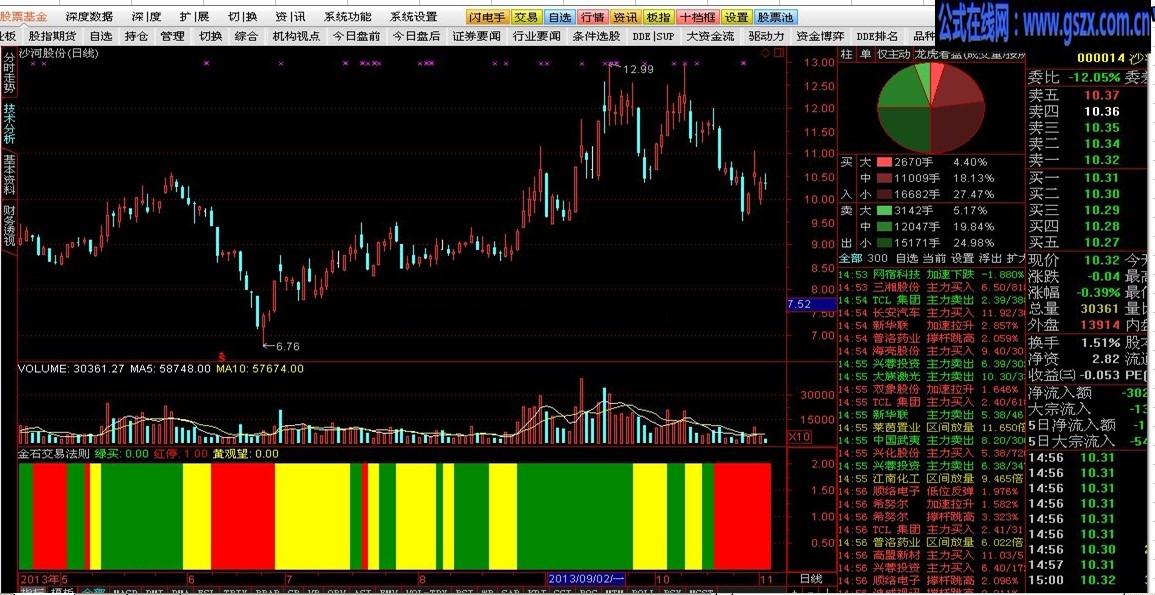This screenshot has width=1155, height=595.
Task: Click the diamond icon at chart top-right
Action: tap(765, 53)
